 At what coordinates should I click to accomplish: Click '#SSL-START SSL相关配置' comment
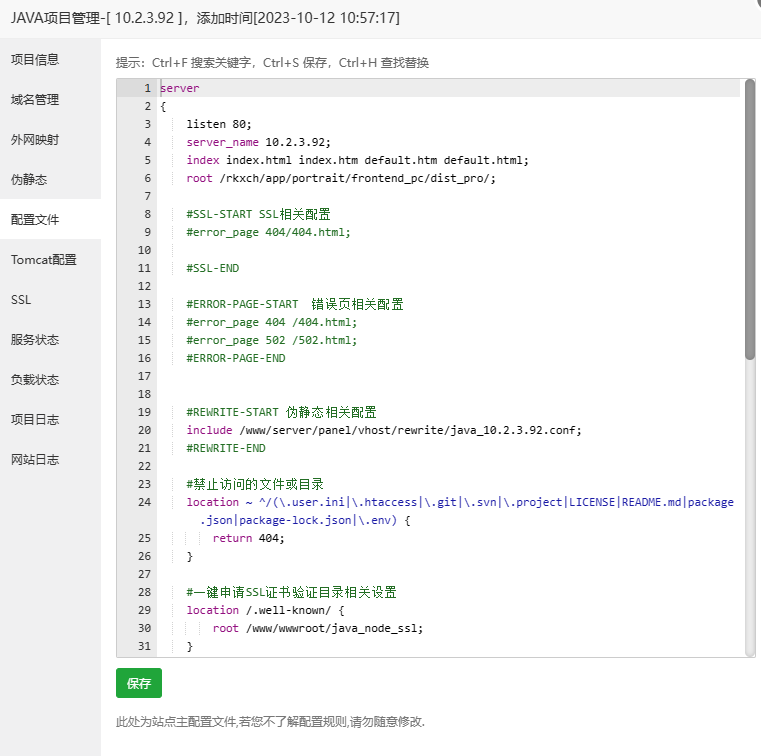[258, 214]
